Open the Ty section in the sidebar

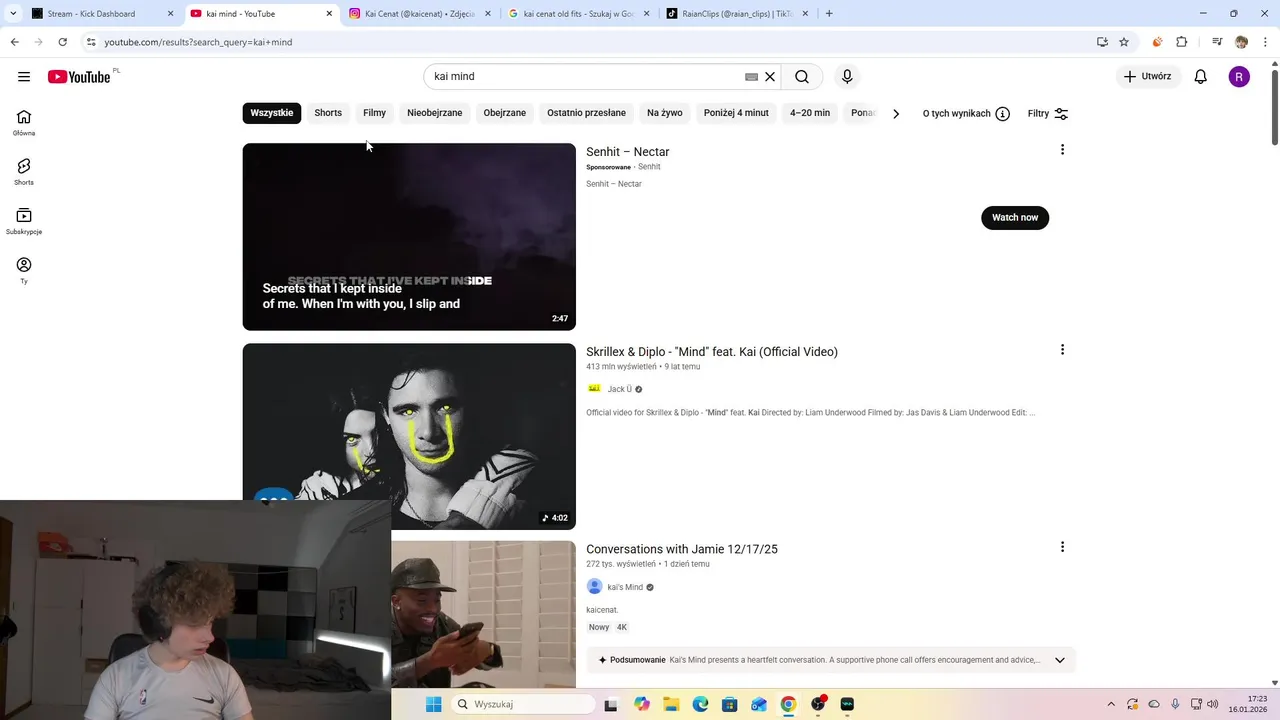[x=24, y=270]
